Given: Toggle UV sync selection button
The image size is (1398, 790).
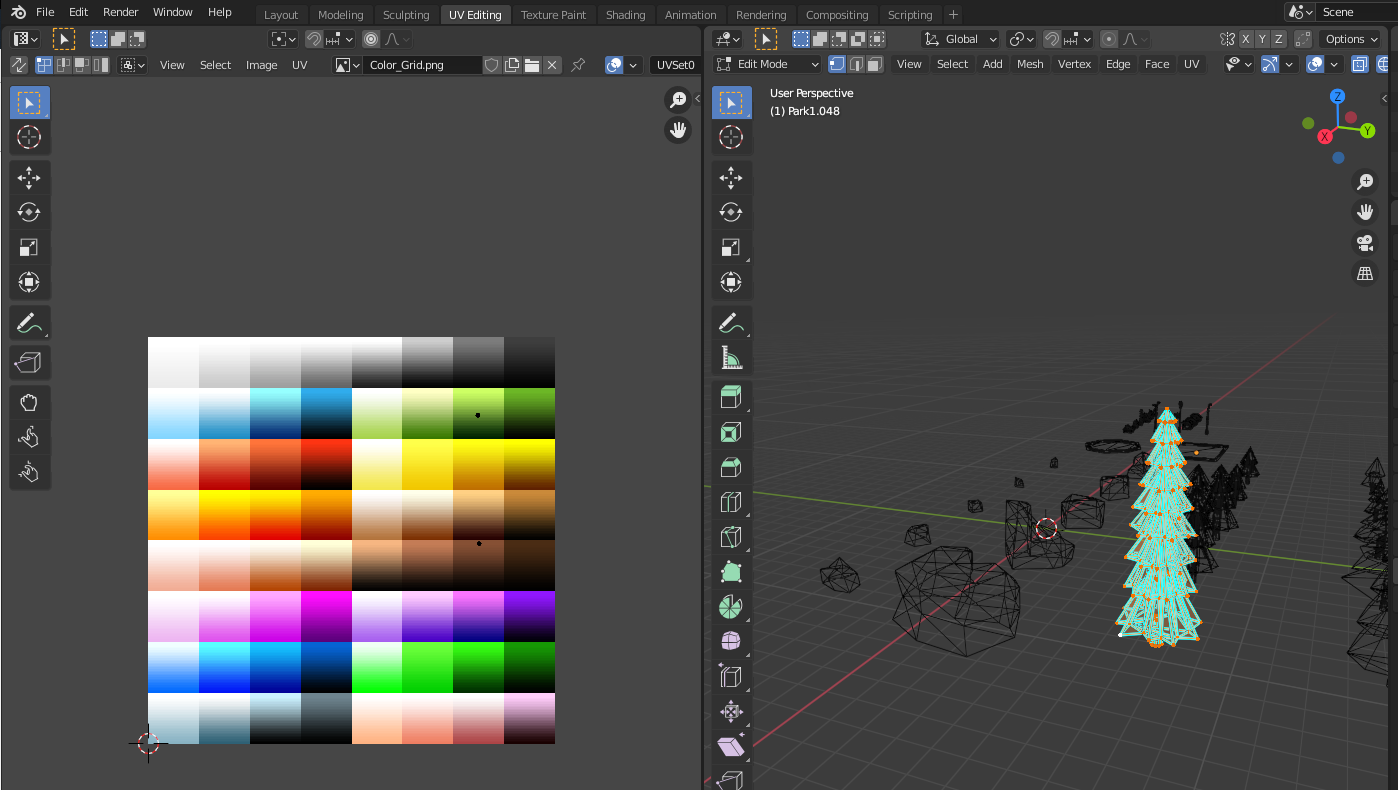Looking at the screenshot, I should click(x=19, y=65).
